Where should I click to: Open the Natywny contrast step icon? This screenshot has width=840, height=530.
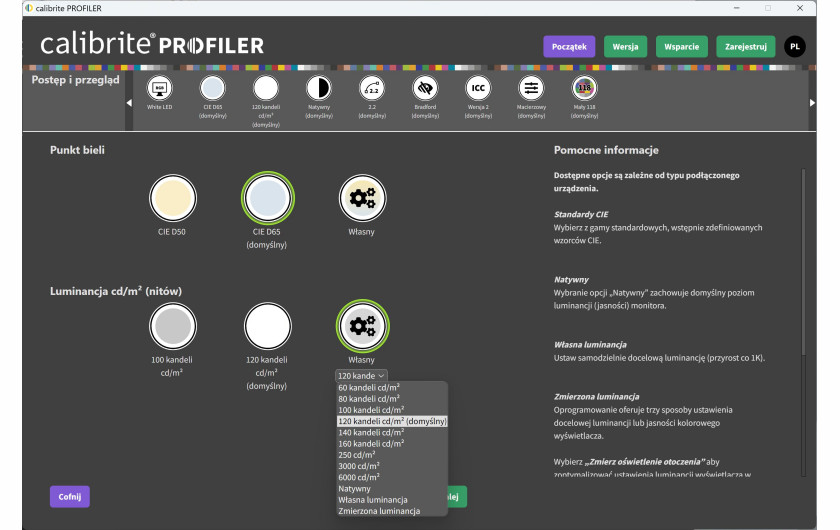coord(319,88)
